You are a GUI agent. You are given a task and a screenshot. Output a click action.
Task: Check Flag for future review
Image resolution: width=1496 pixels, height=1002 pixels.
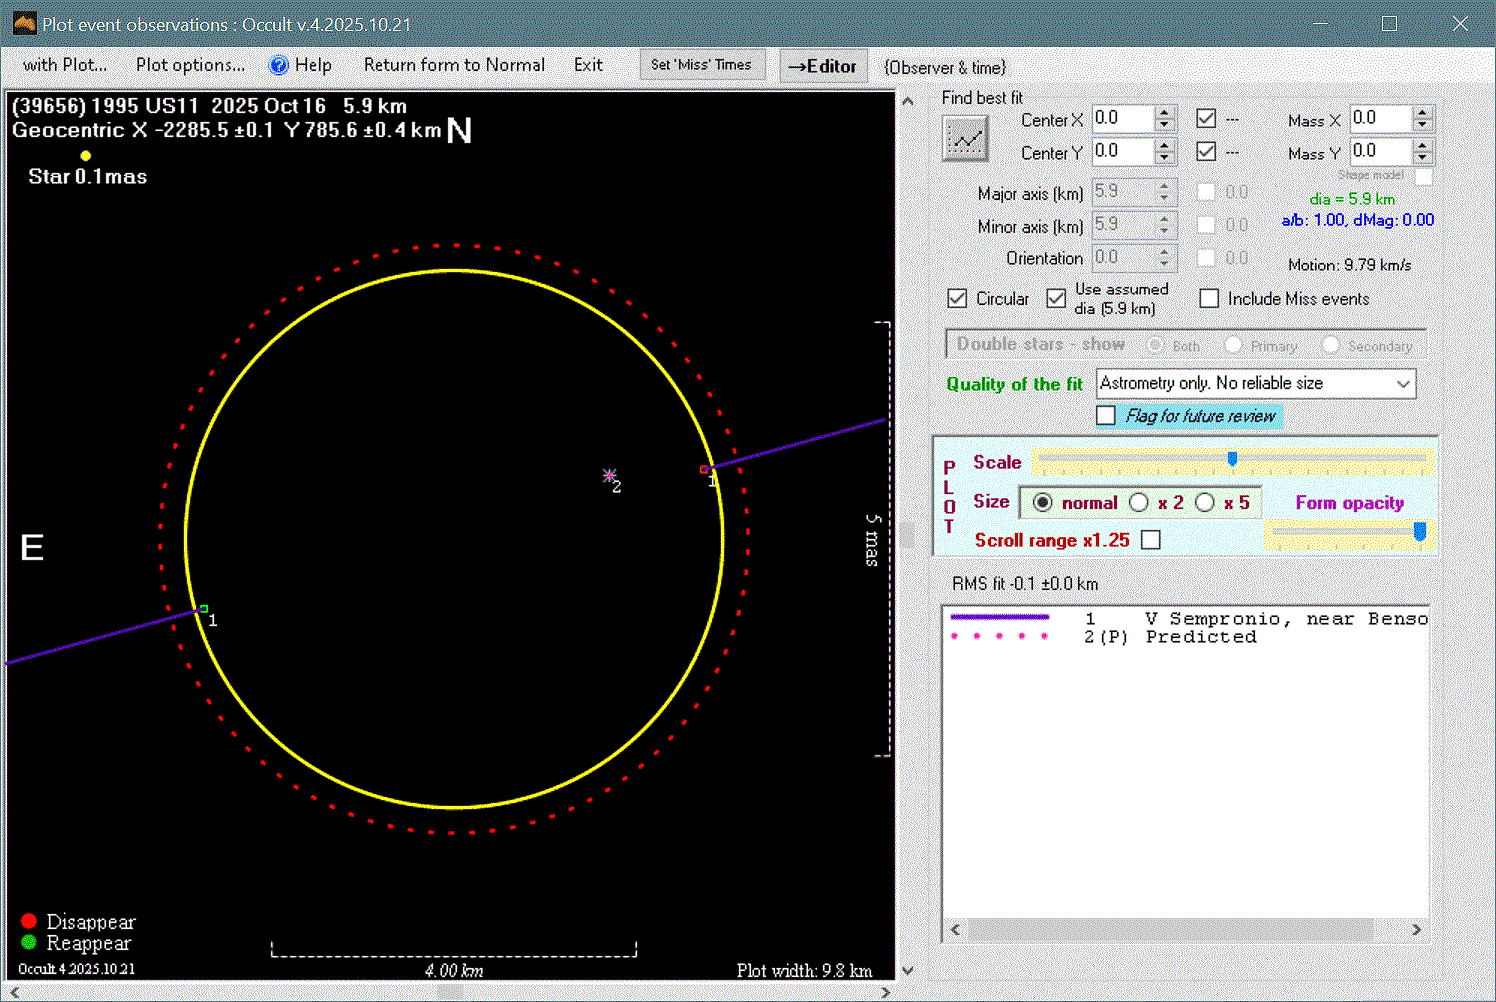1106,416
